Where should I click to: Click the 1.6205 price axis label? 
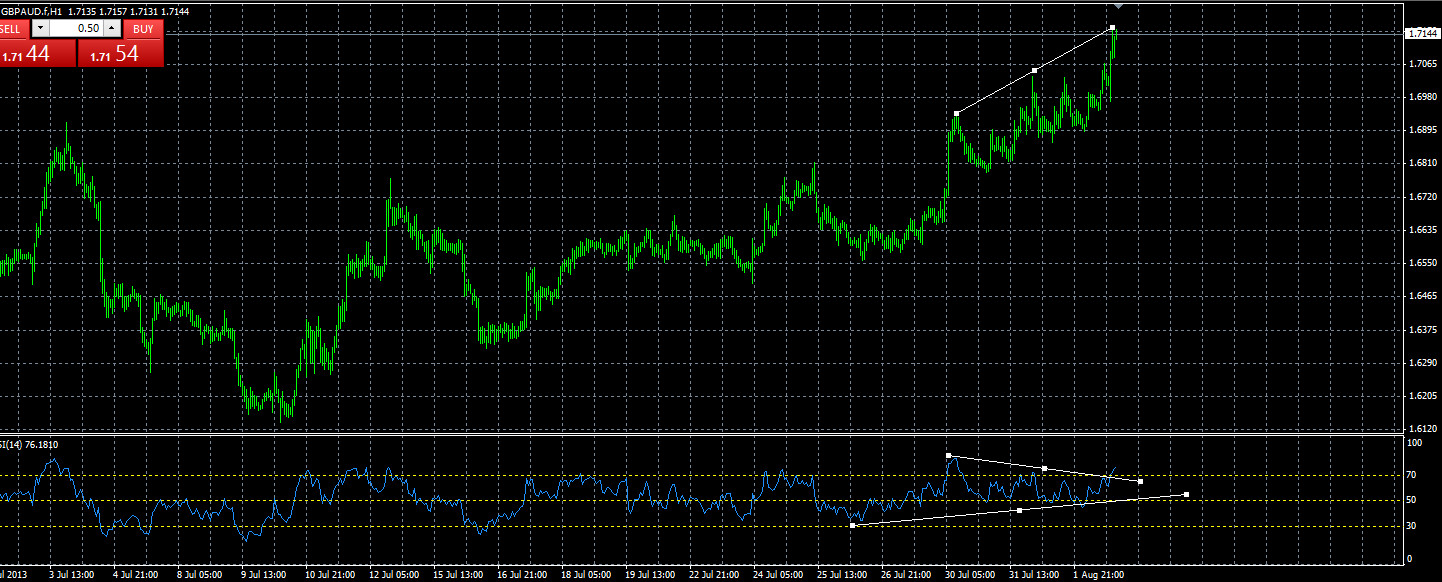coord(1422,396)
